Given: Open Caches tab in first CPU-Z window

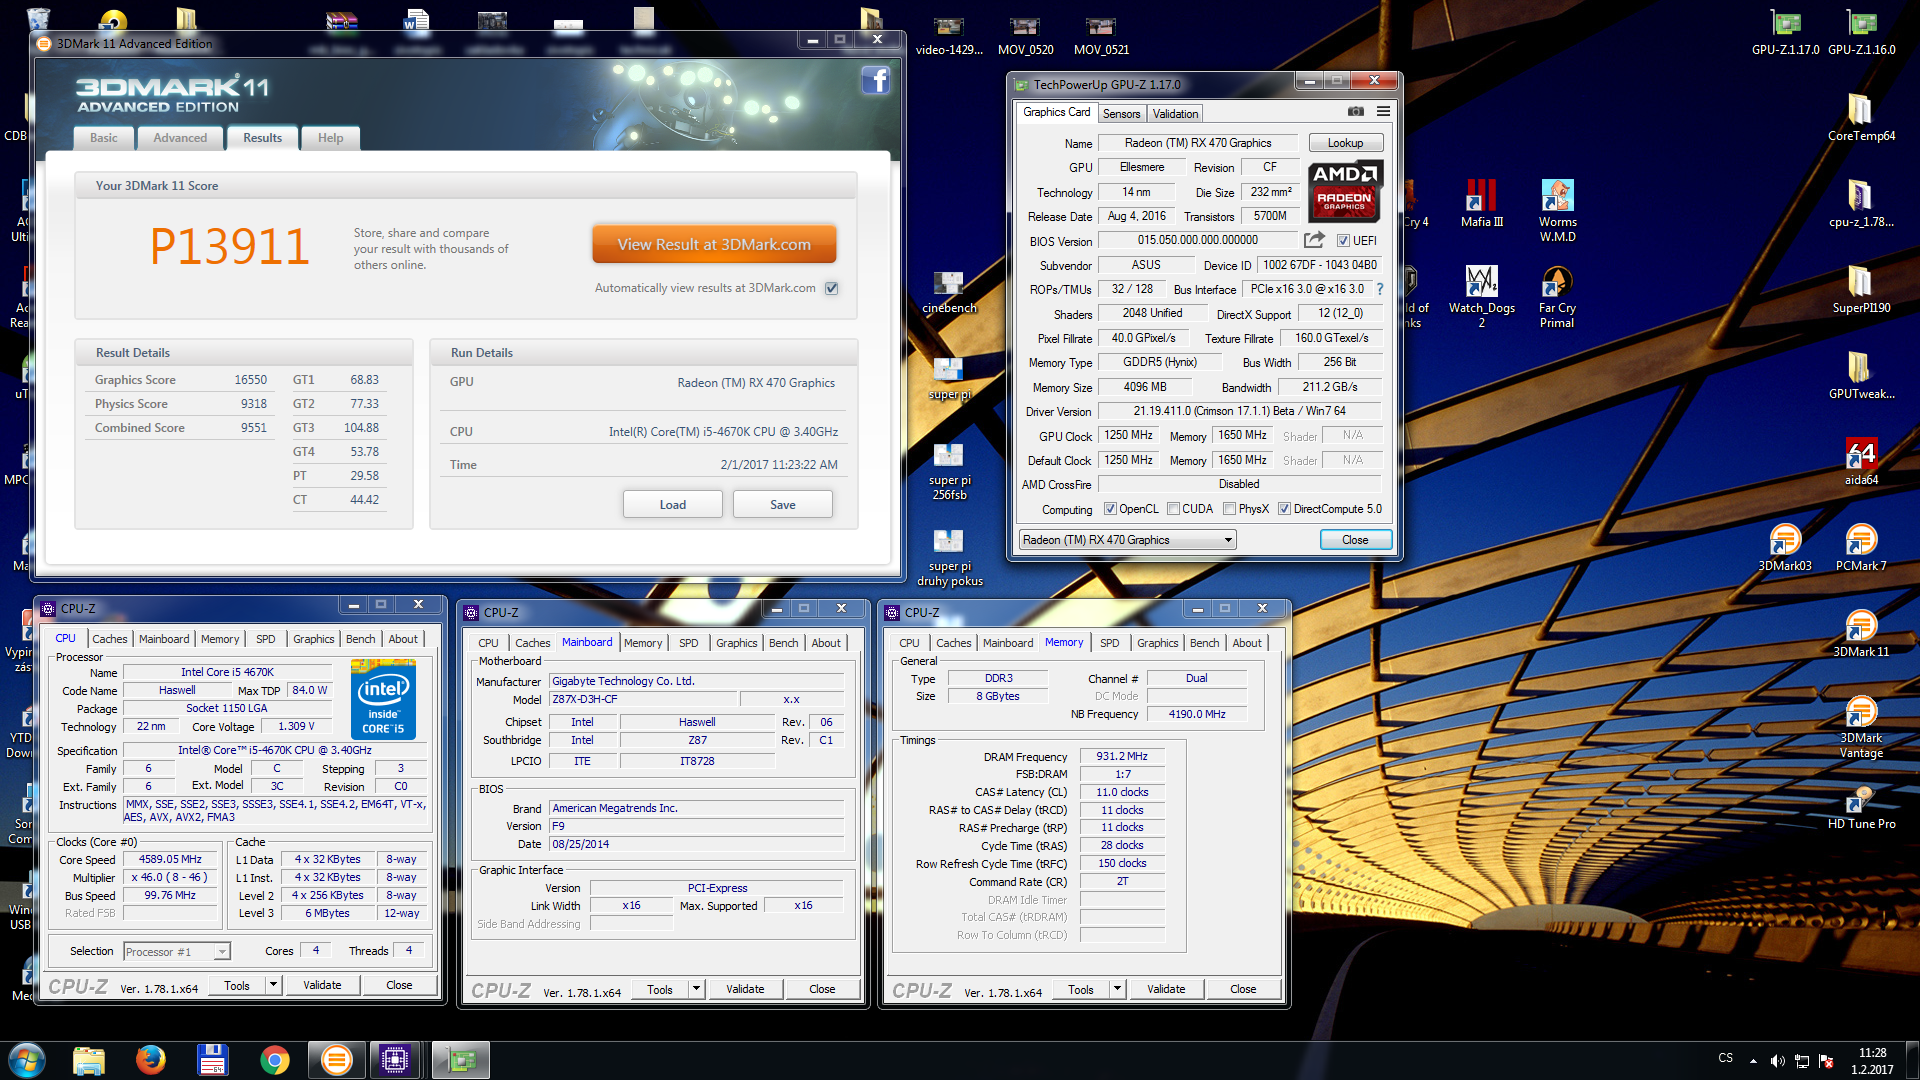Looking at the screenshot, I should coord(110,639).
